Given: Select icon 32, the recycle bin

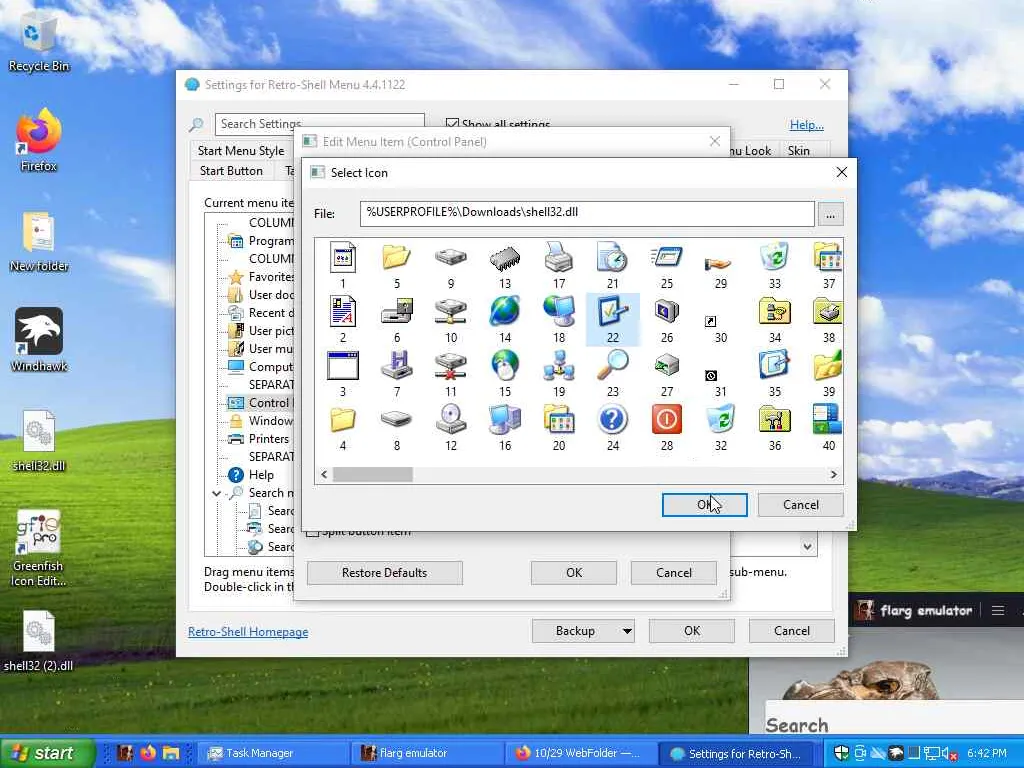Looking at the screenshot, I should click(721, 420).
